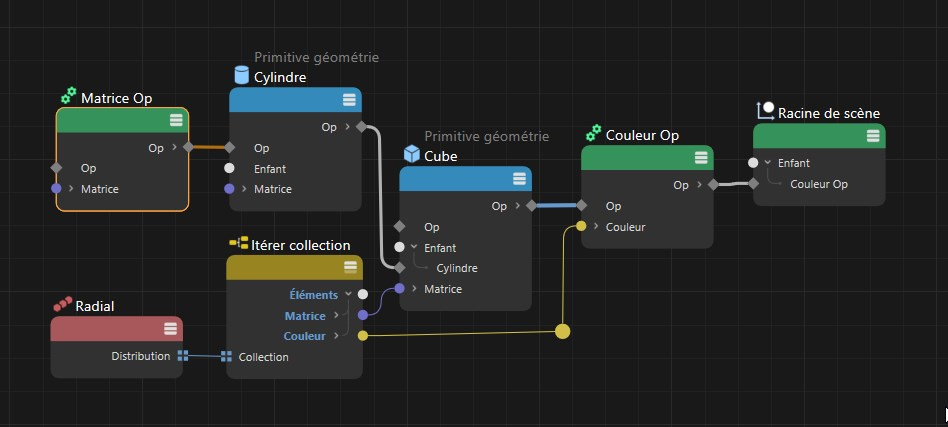Expand the Matrice input on Cylindre node
948x427 pixels.
click(245, 189)
